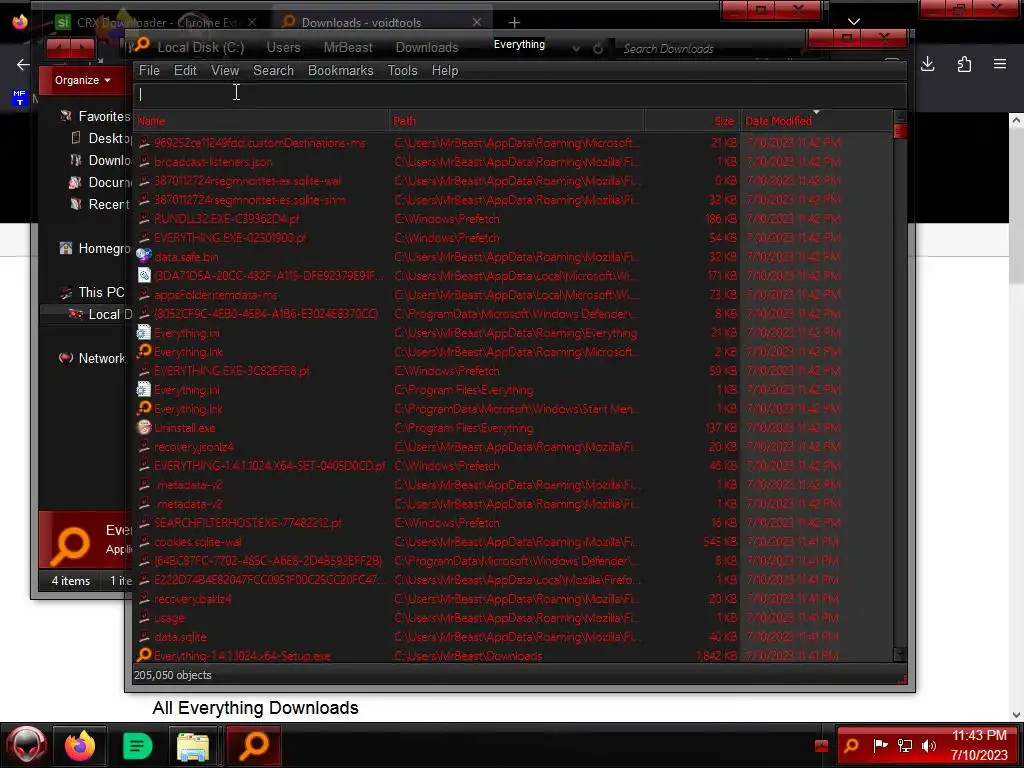
Task: Select the Uninstall.exe result row
Action: pos(513,428)
